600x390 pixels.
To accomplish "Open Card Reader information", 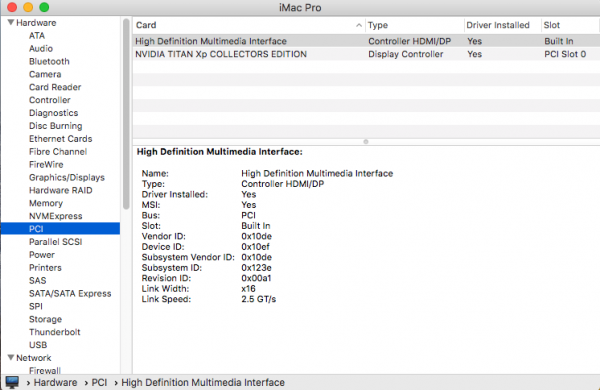I will pos(55,87).
